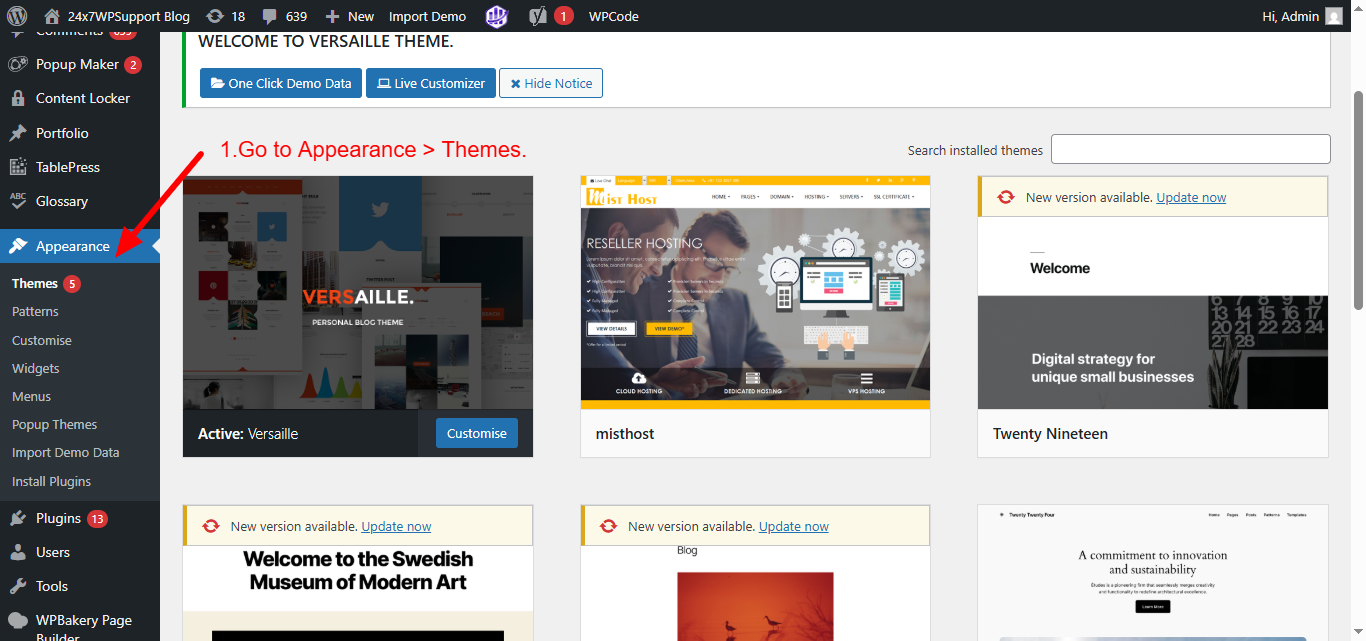
Task: Click the Twenty Nineteen theme name
Action: (1050, 434)
